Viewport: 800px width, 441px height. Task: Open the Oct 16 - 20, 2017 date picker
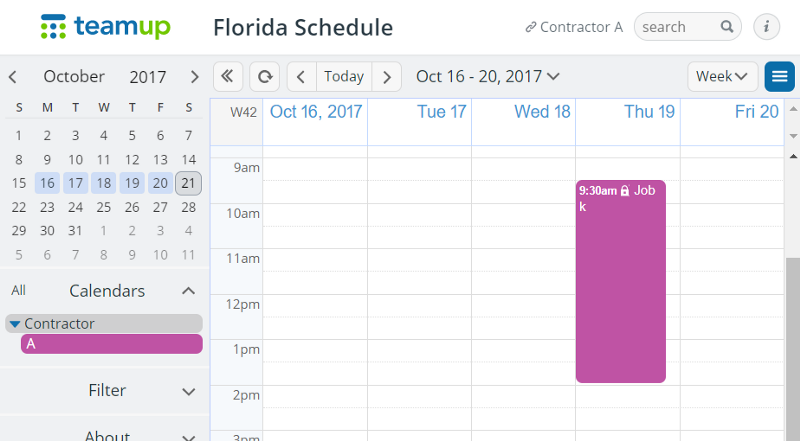tap(487, 77)
